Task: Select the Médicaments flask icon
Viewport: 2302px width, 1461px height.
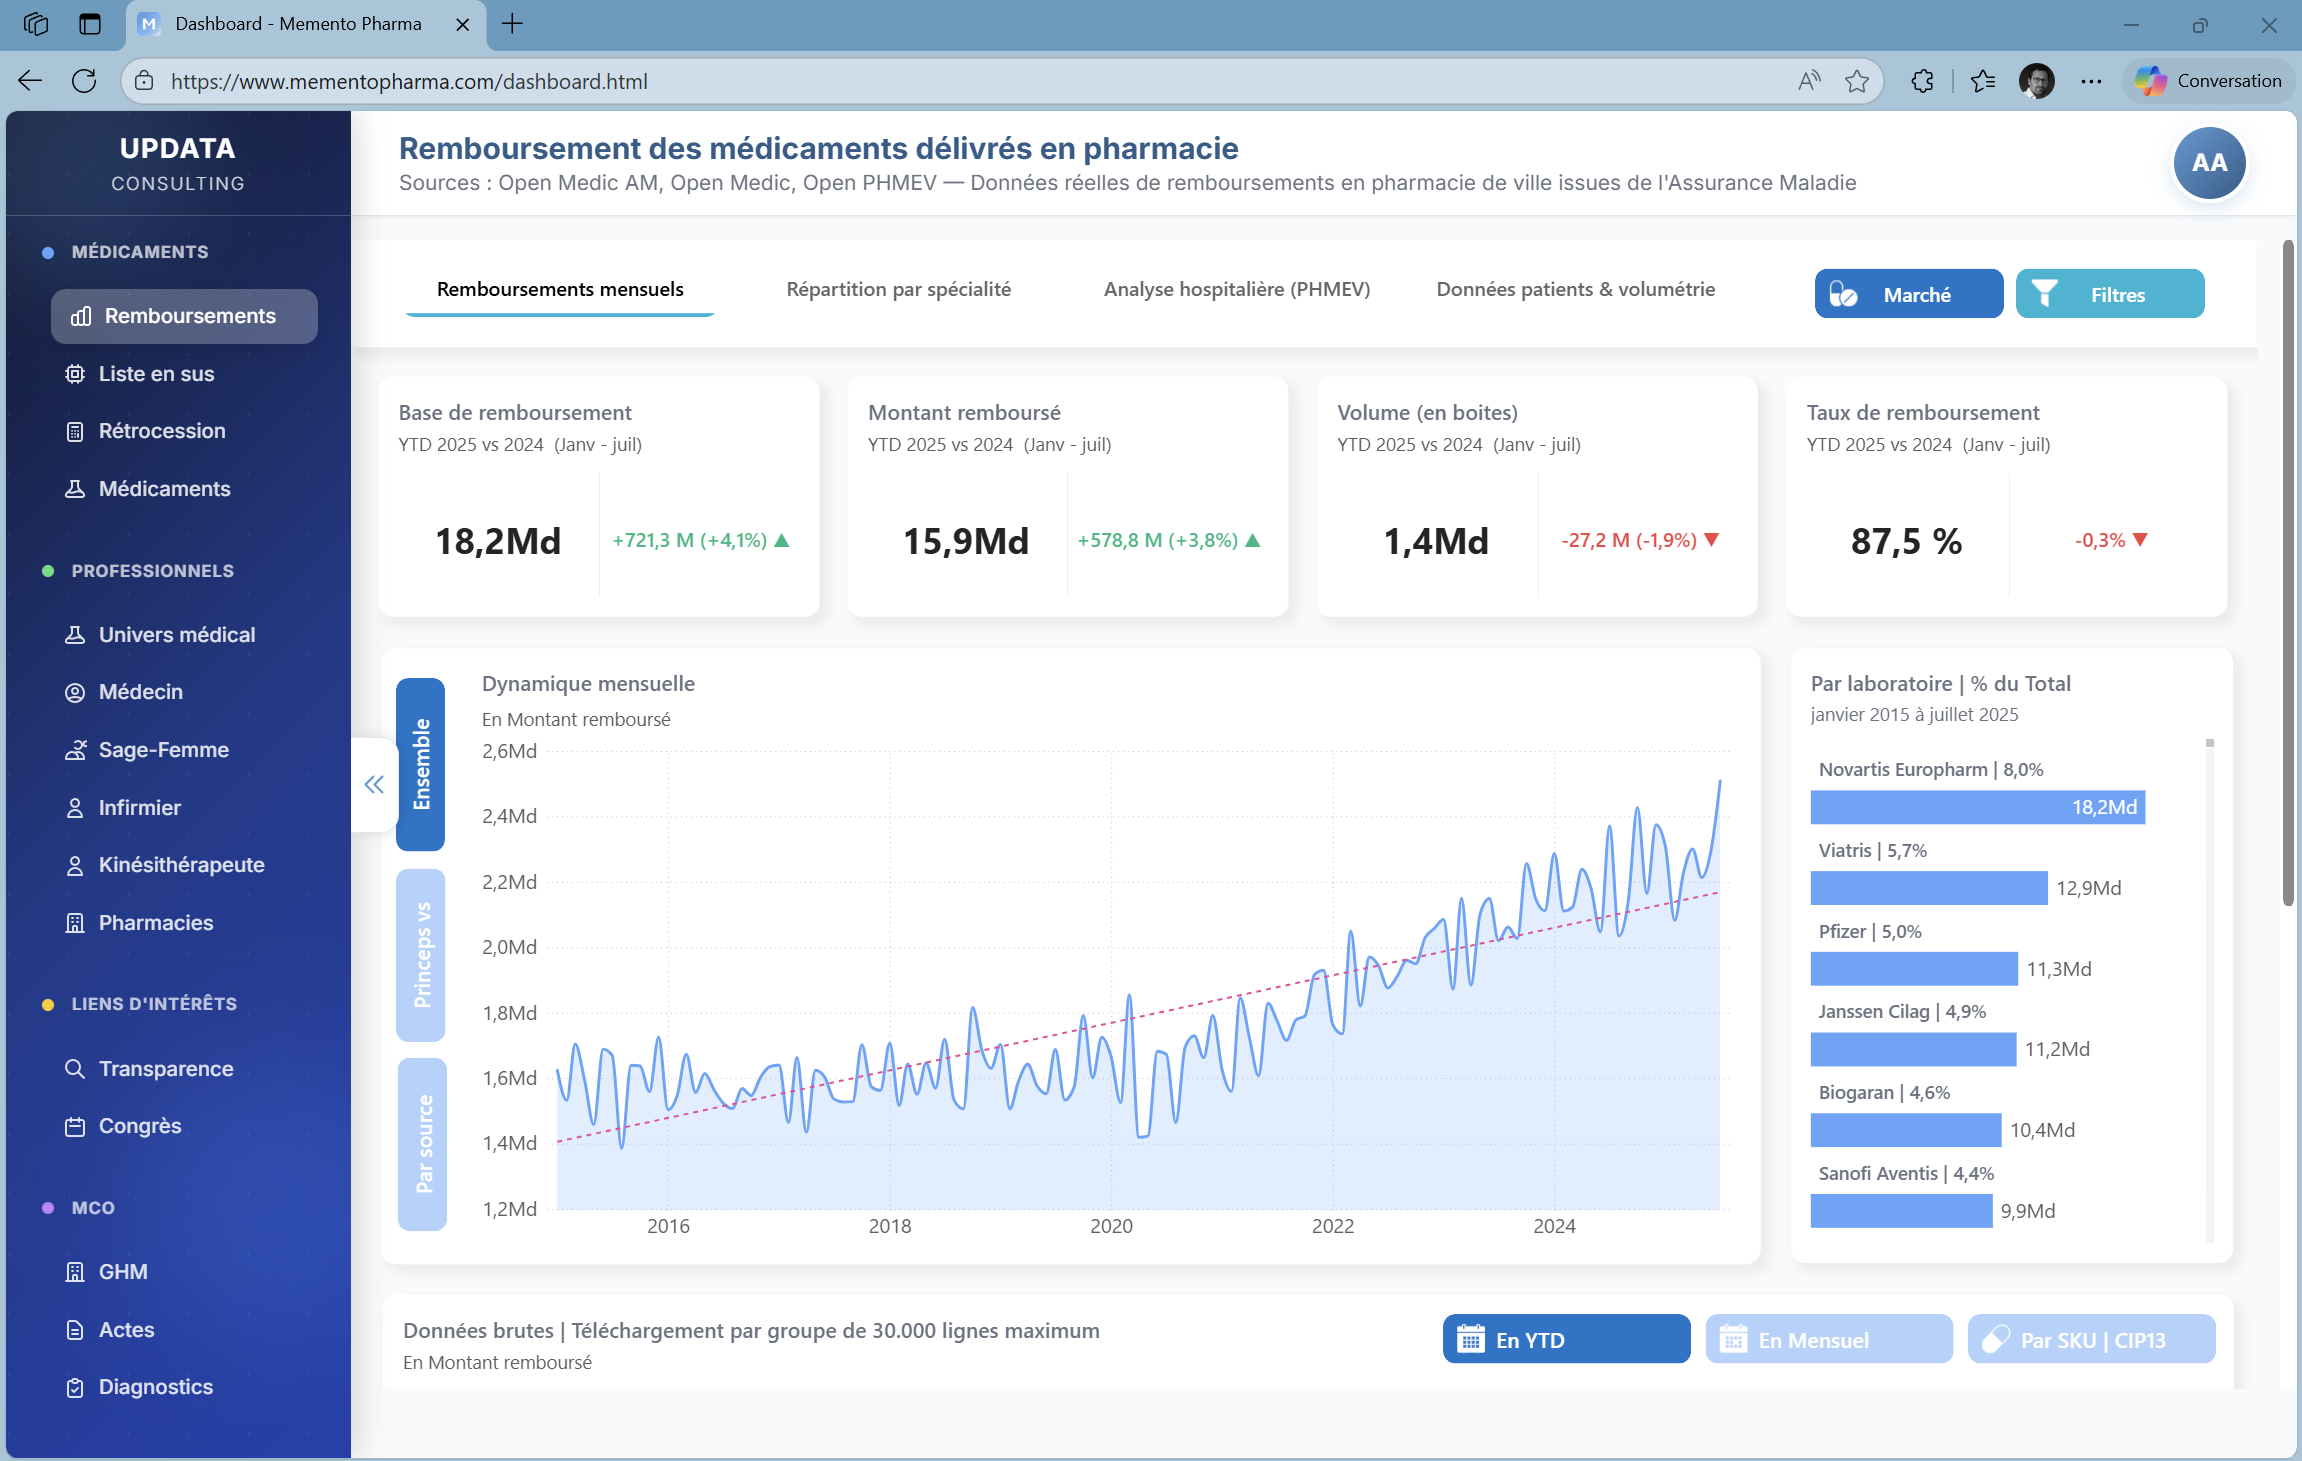Action: point(75,488)
